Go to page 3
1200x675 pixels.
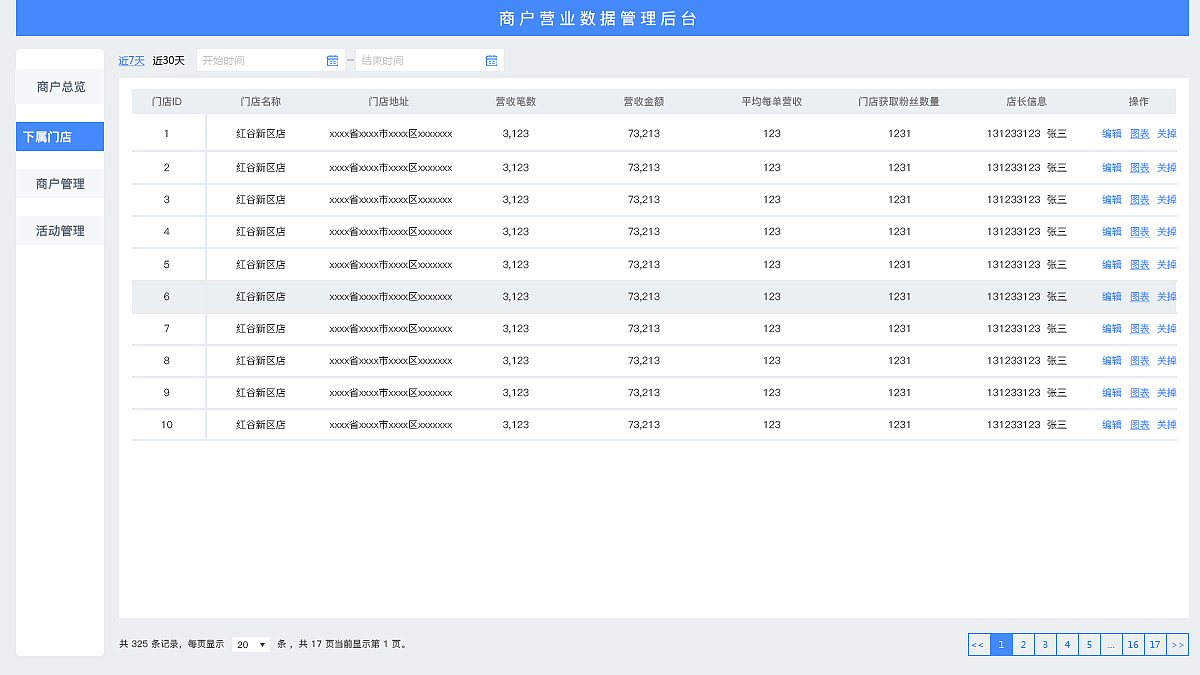(x=1045, y=645)
